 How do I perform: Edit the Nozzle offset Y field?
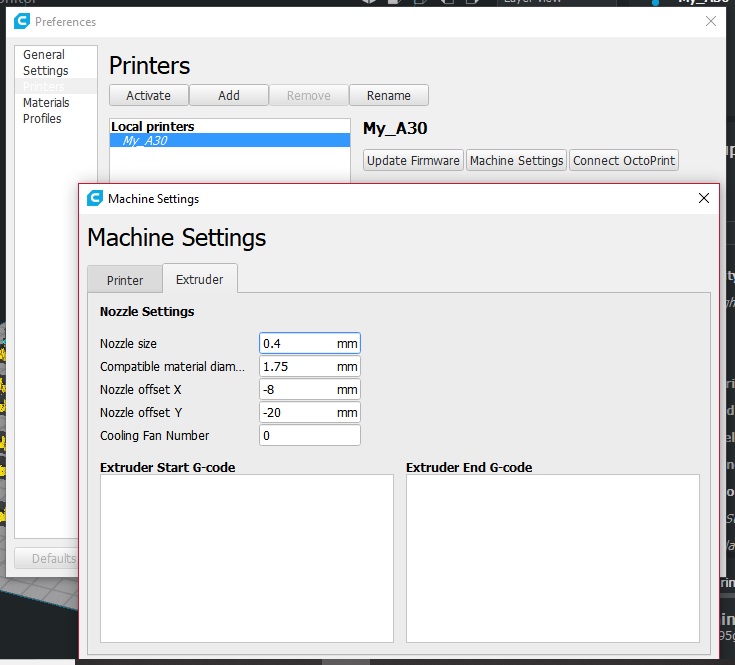310,412
